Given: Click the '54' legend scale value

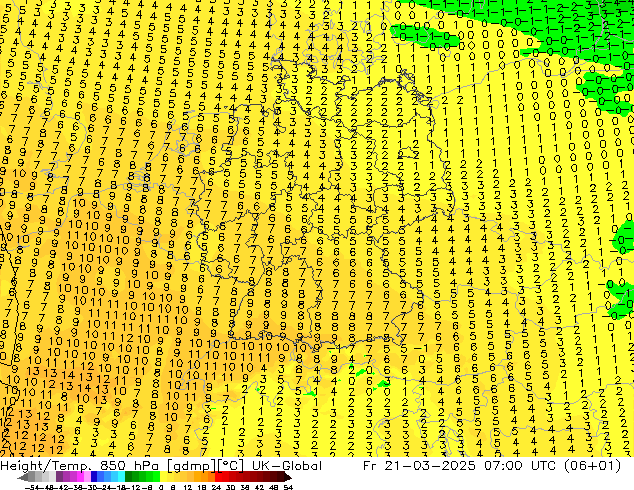Looking at the screenshot, I should click(x=288, y=487).
